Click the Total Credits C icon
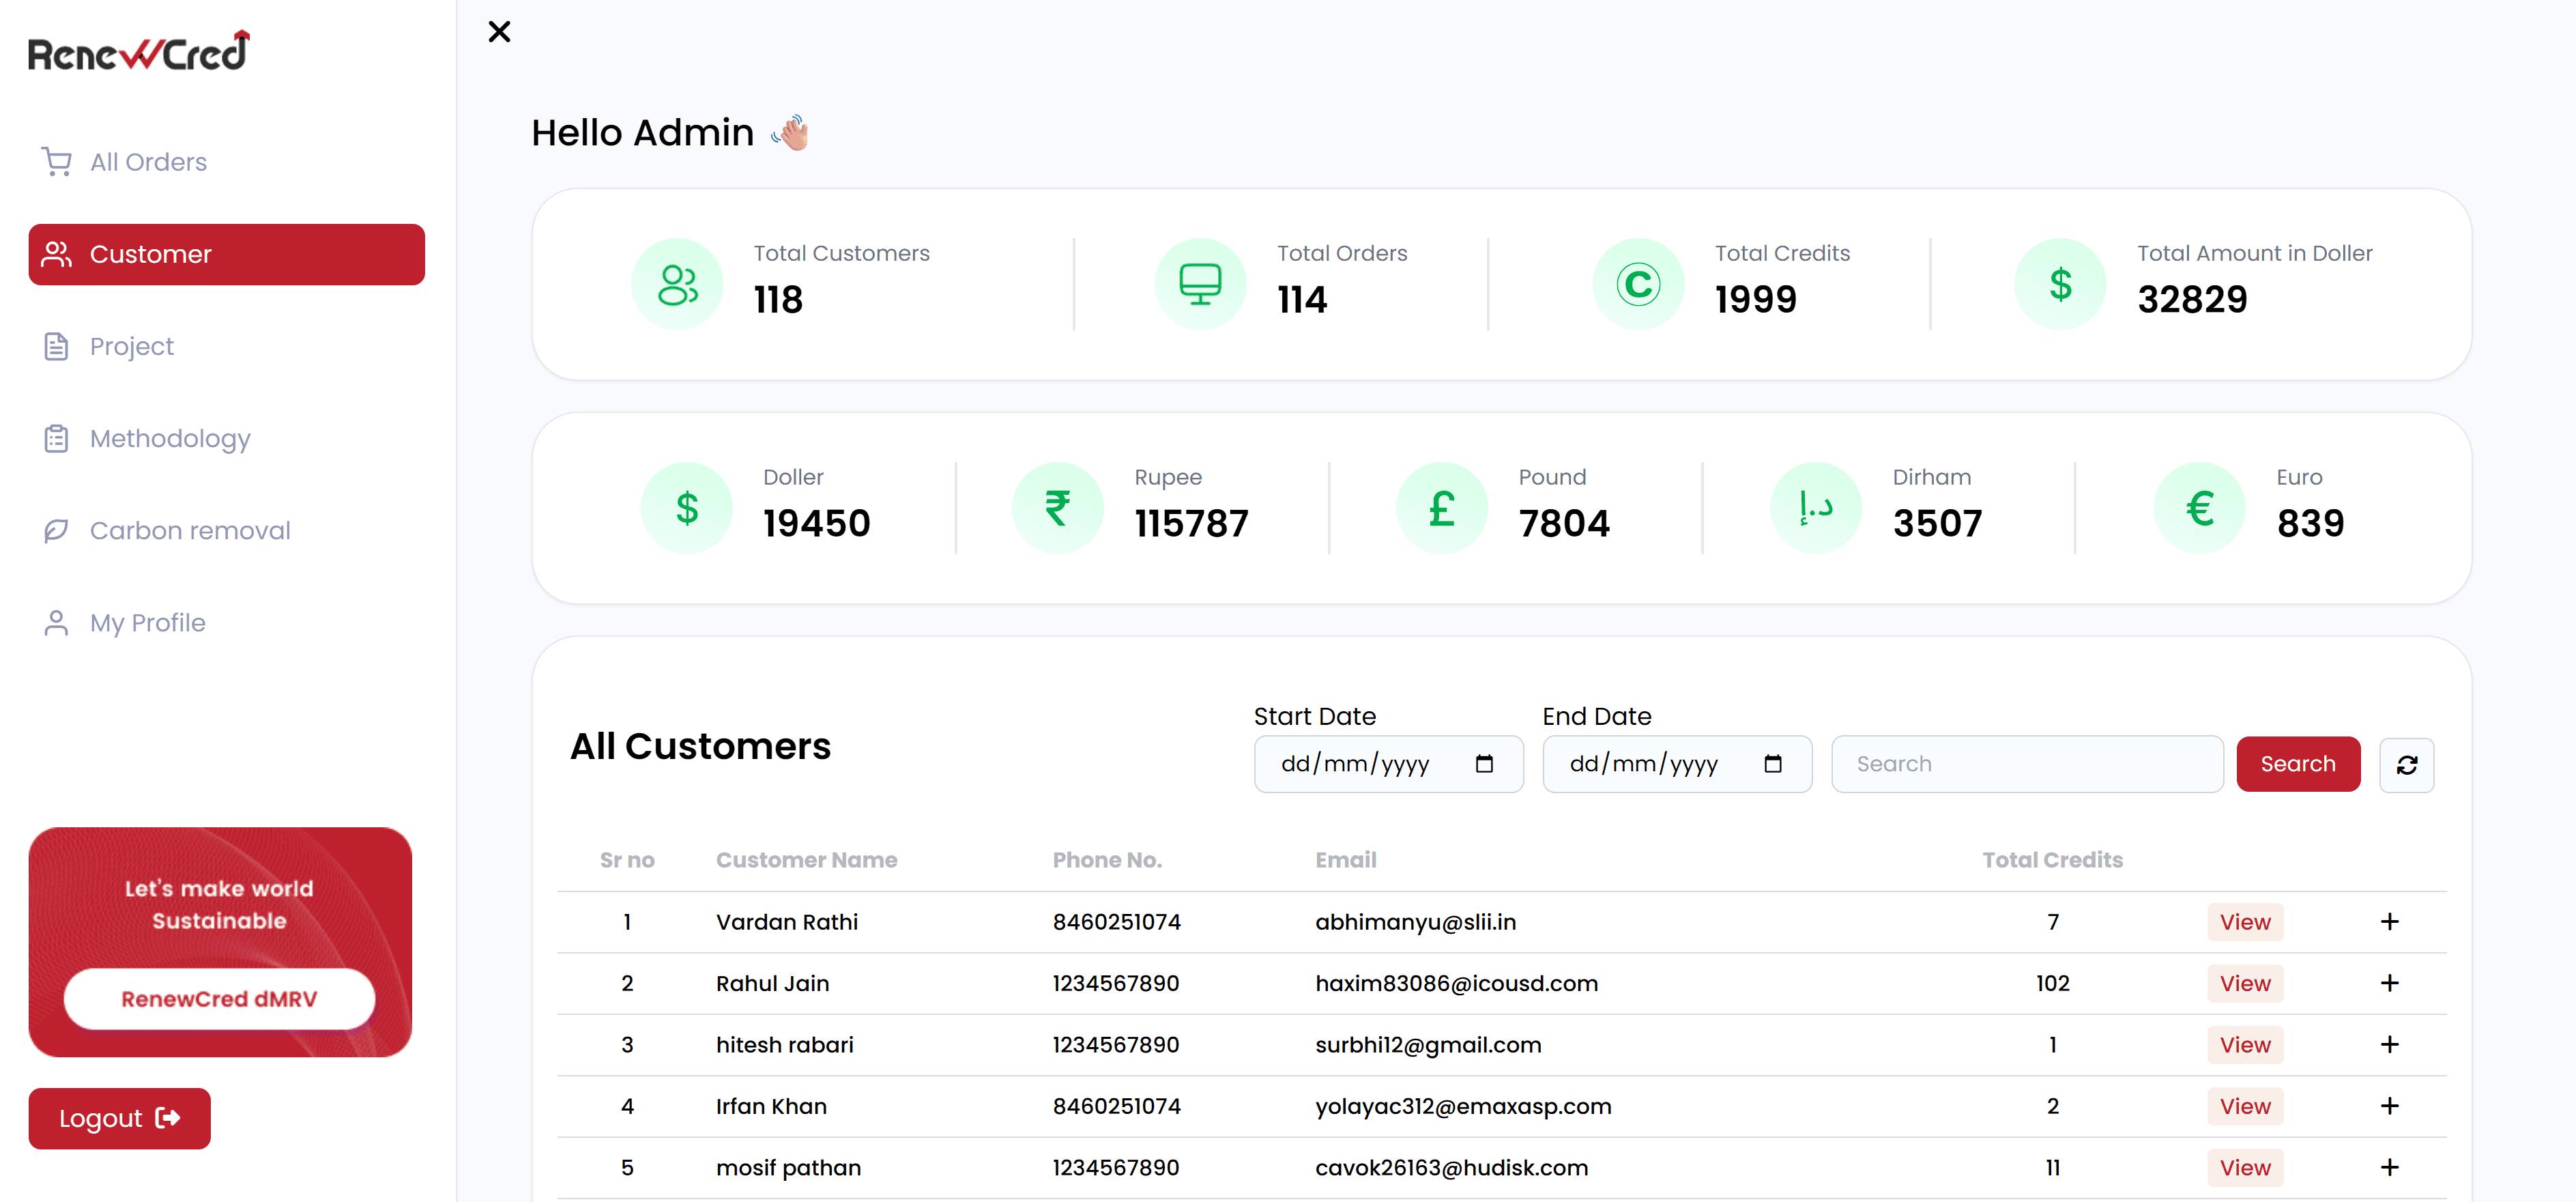 tap(1637, 284)
